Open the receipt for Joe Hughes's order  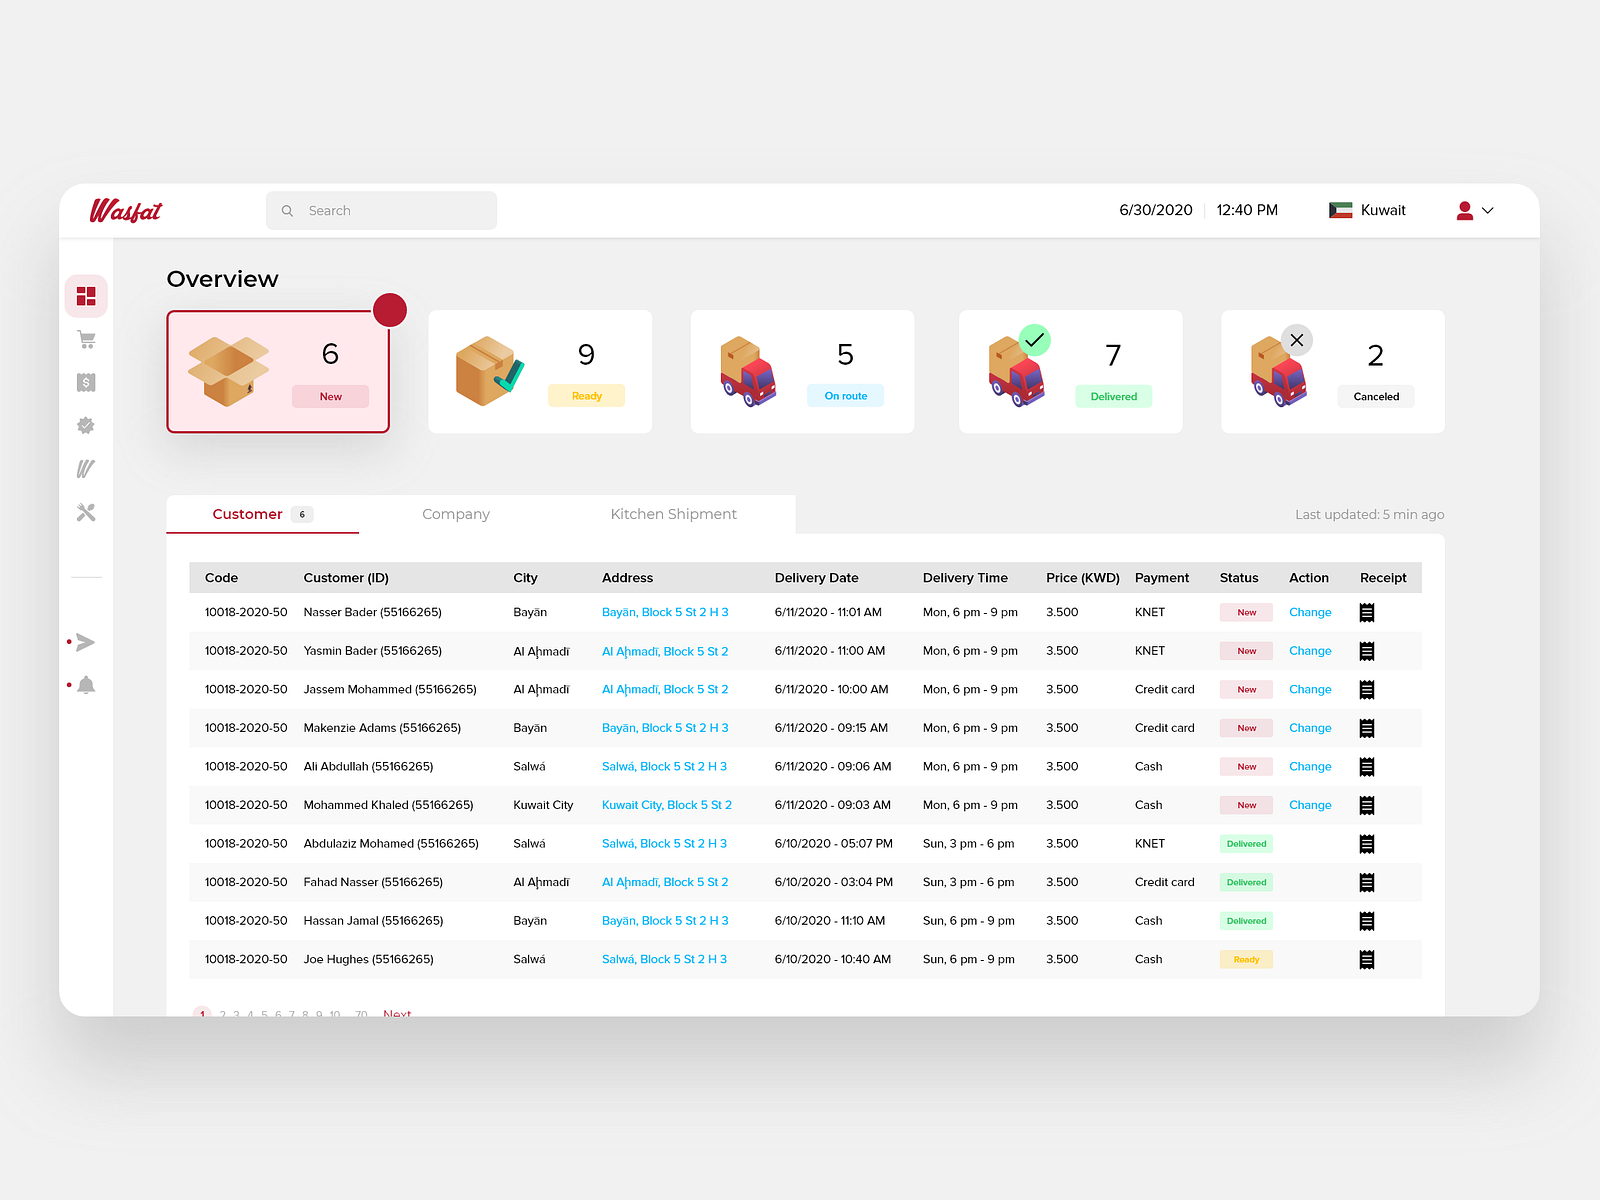pos(1367,959)
